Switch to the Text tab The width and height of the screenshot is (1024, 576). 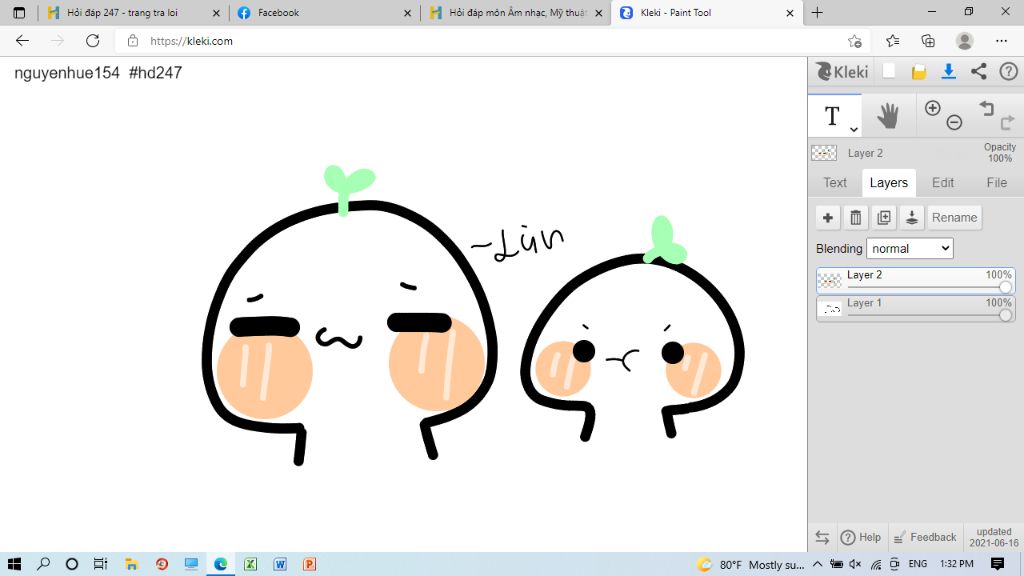point(835,183)
